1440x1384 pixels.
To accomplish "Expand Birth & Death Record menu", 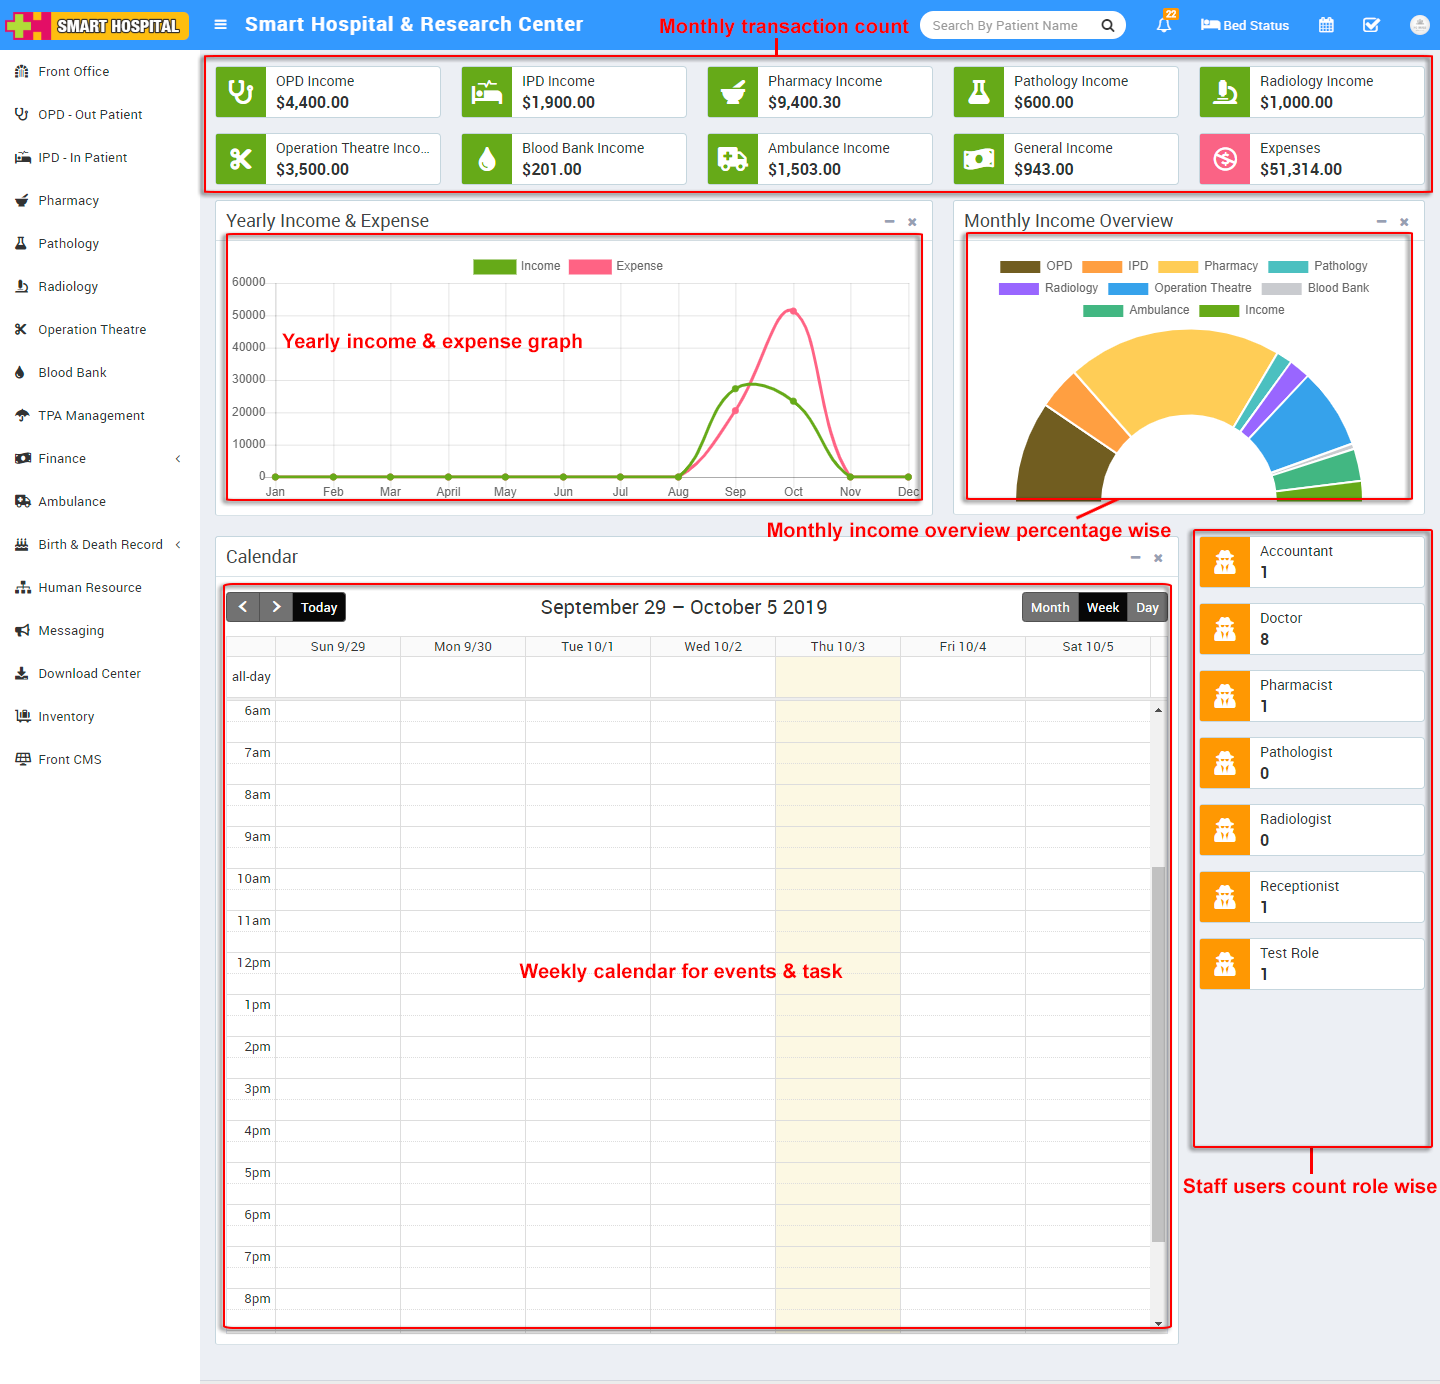I will (x=98, y=544).
